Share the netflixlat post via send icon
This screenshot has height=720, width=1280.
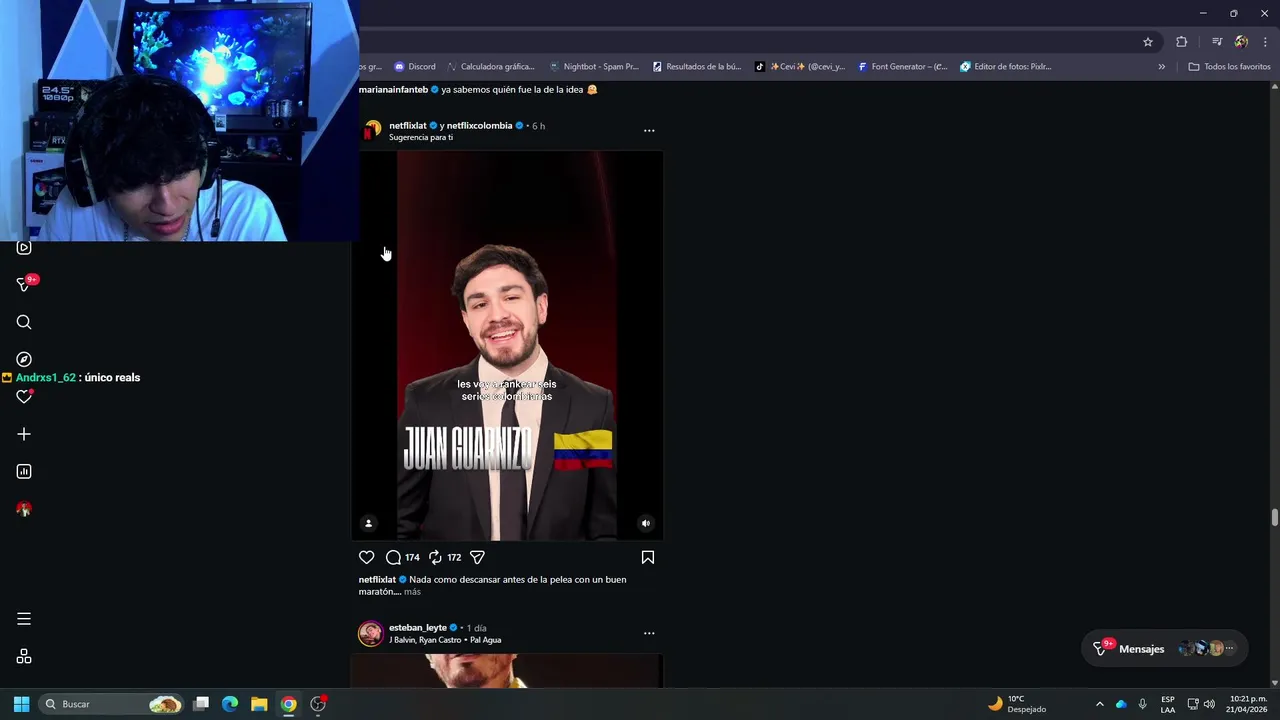(x=477, y=557)
